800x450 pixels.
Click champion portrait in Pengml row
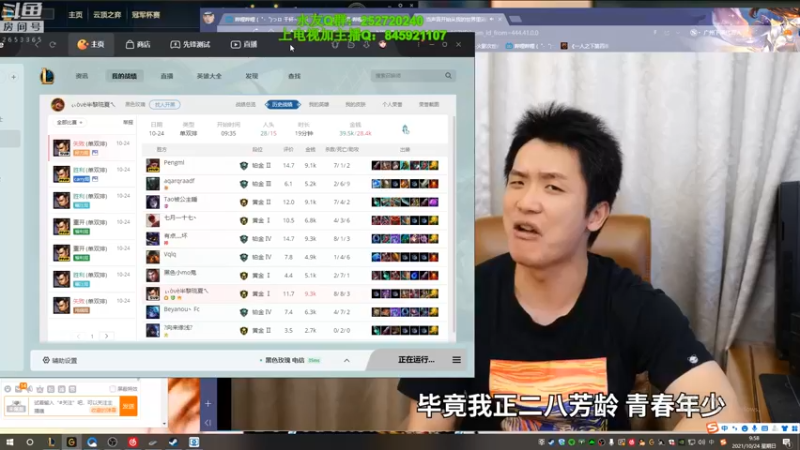[153, 165]
